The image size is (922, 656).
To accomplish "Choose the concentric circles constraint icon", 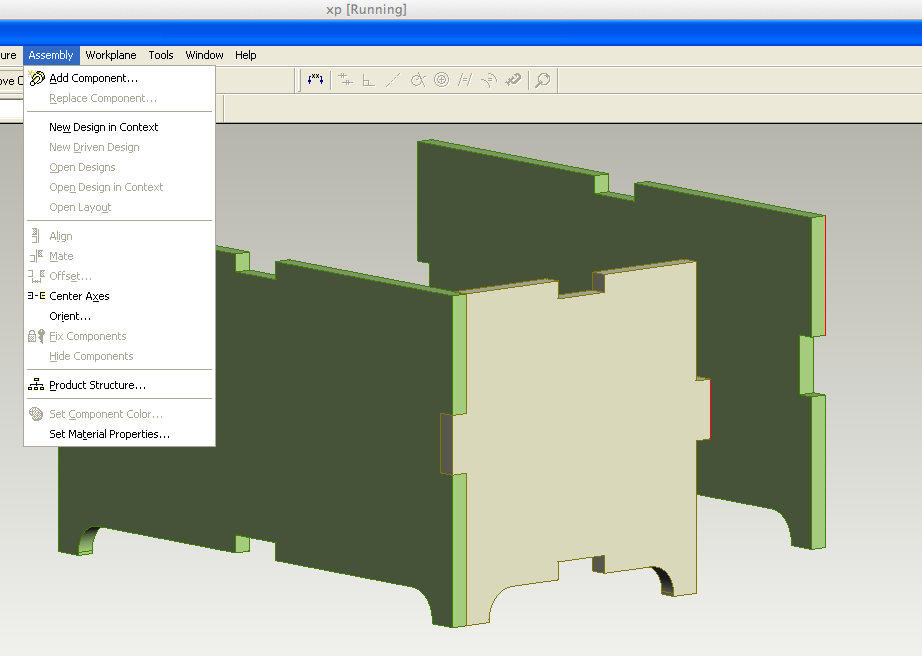I will 442,79.
